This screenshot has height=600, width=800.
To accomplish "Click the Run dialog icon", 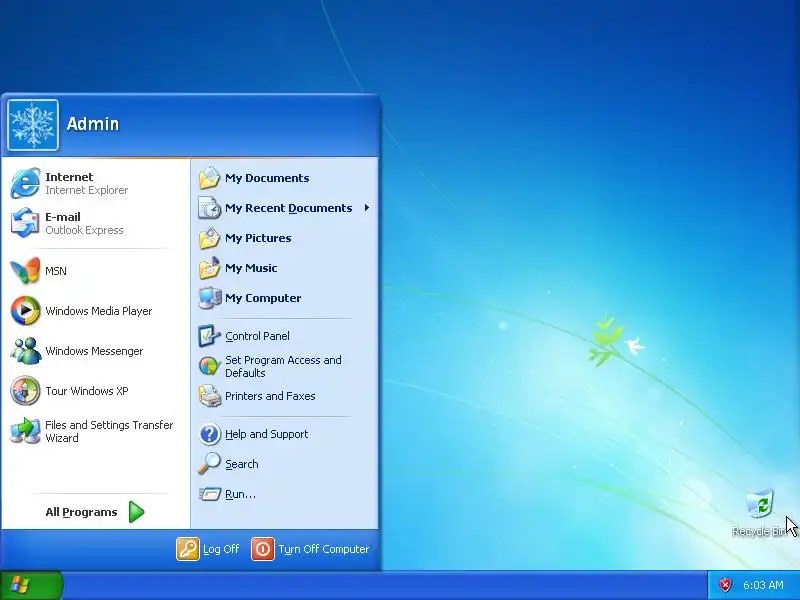I will (x=209, y=494).
